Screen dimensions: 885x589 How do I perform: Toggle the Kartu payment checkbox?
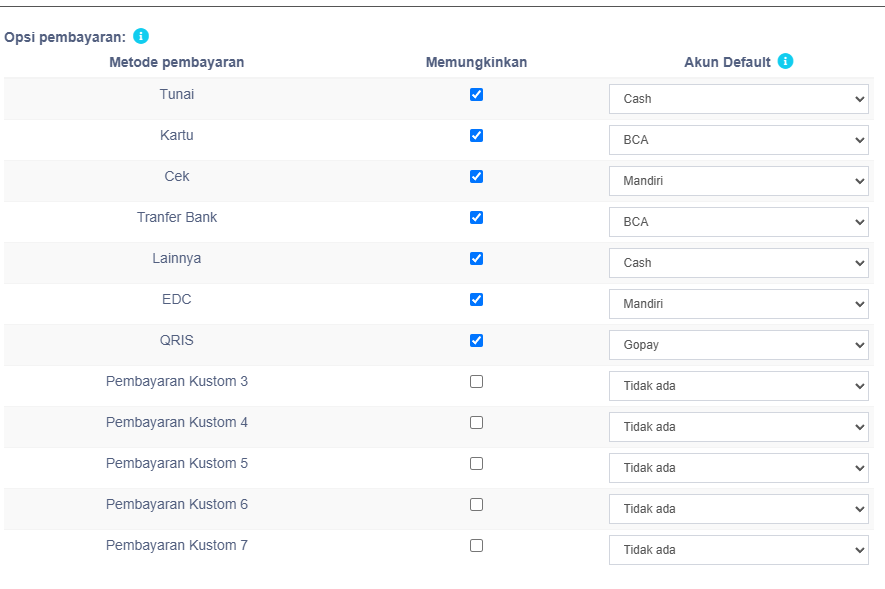tap(476, 135)
